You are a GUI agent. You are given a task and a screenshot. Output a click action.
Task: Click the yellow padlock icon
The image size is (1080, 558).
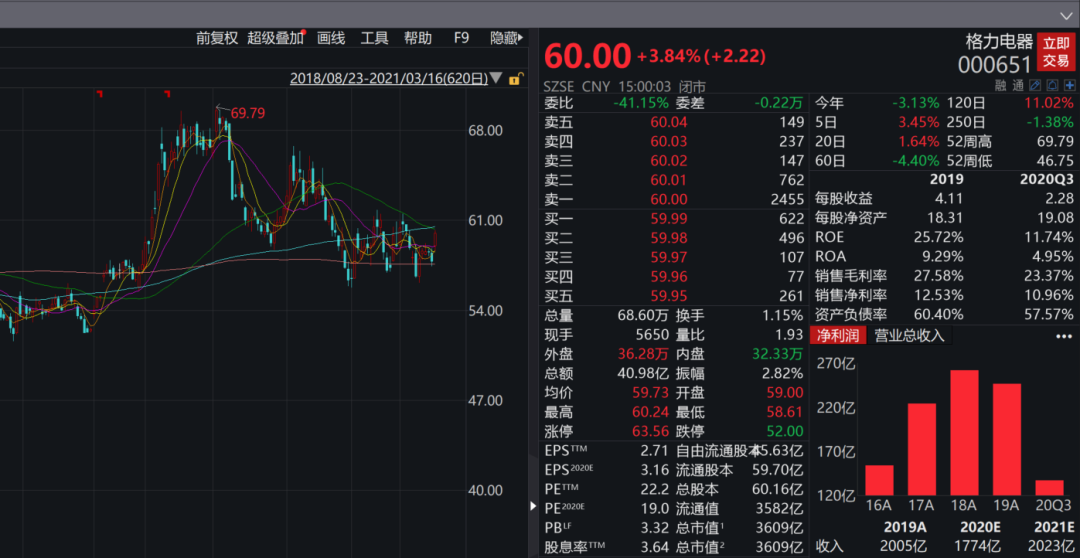[515, 79]
